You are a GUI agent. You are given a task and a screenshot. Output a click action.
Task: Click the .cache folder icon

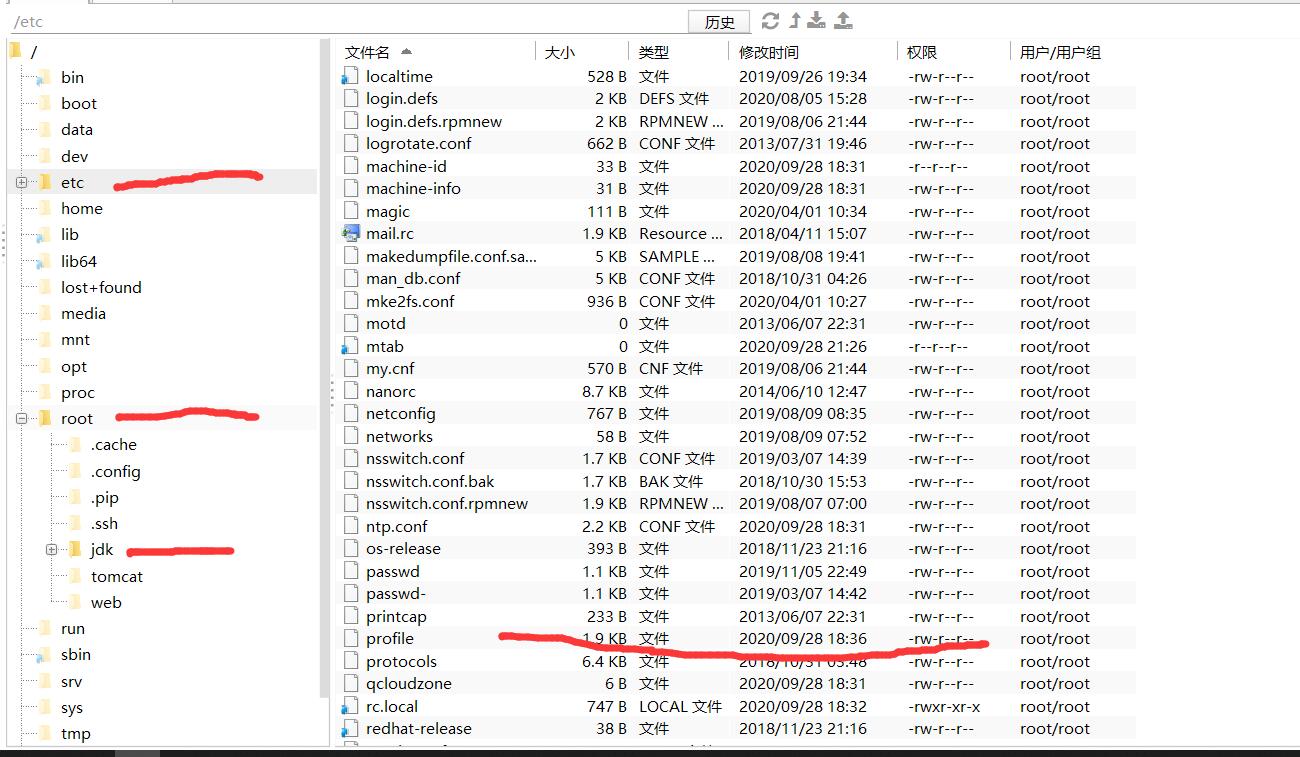tap(74, 445)
